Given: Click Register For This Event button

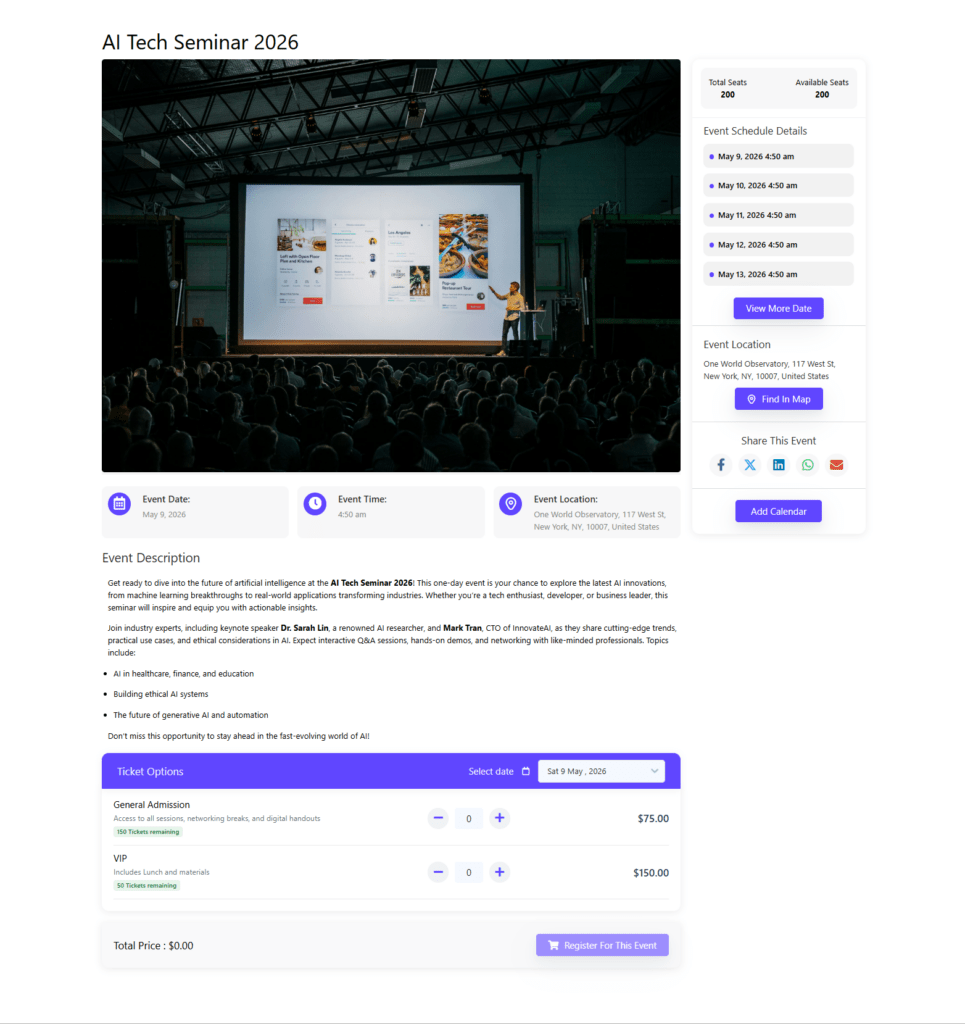Looking at the screenshot, I should pos(602,945).
